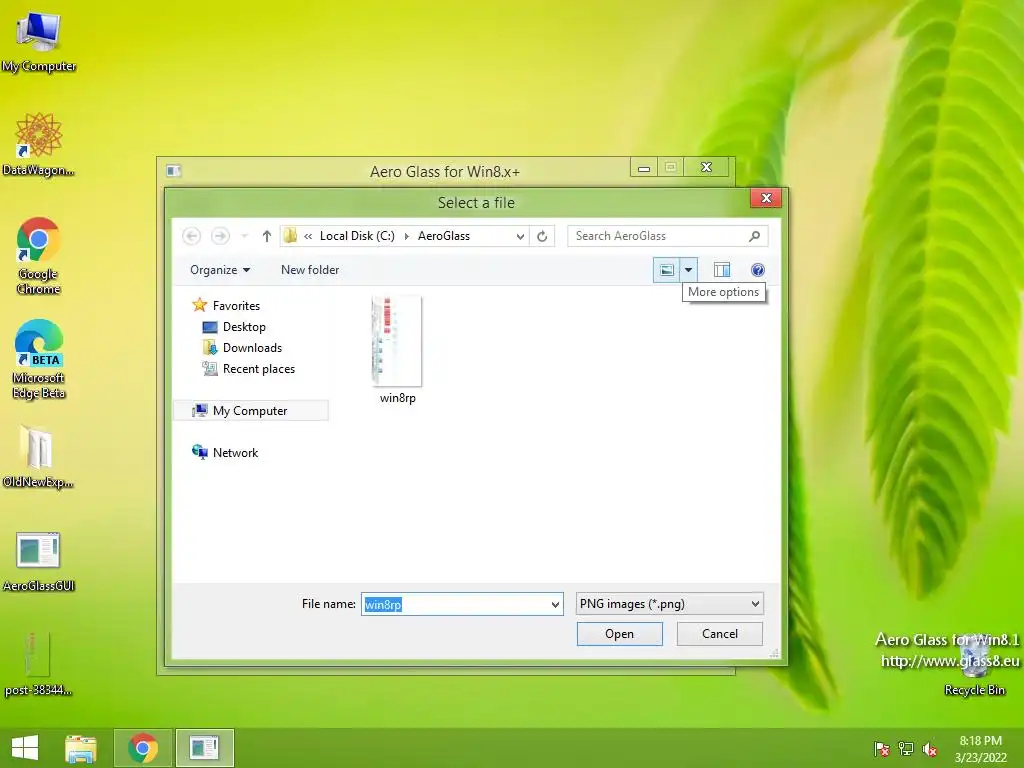Click the Cancel button
Screen dimensions: 1024x768
click(720, 633)
